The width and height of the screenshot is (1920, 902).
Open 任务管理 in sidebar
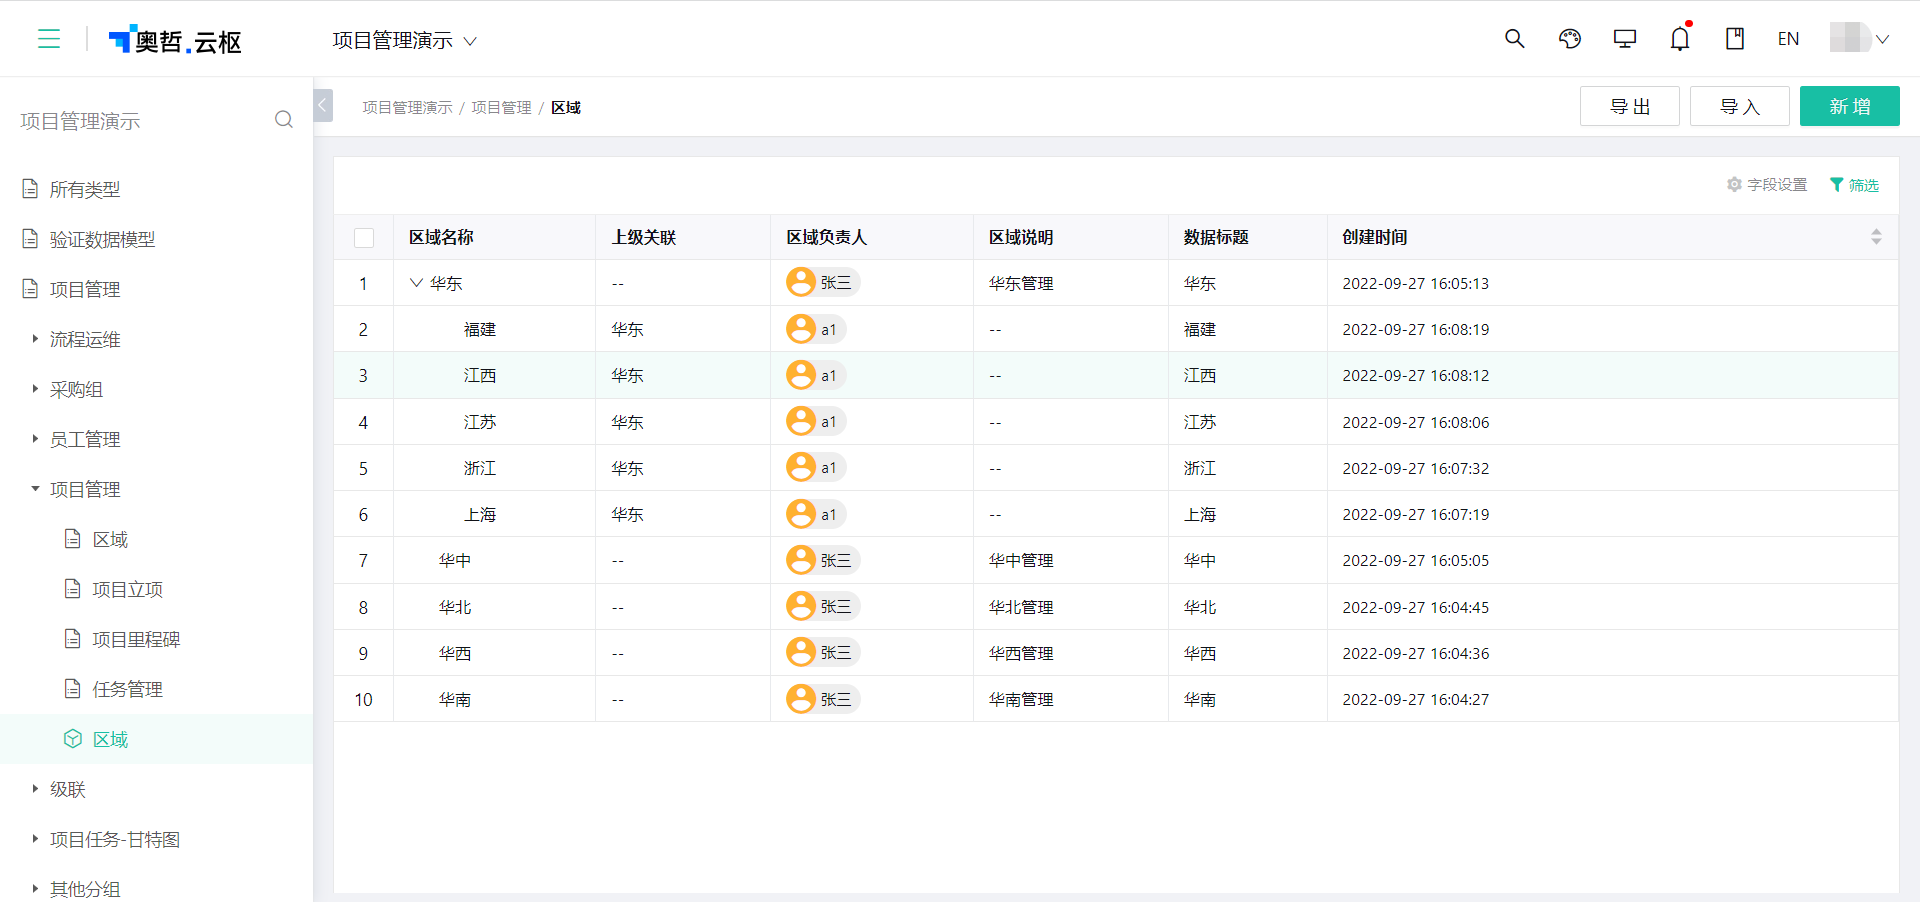(127, 689)
